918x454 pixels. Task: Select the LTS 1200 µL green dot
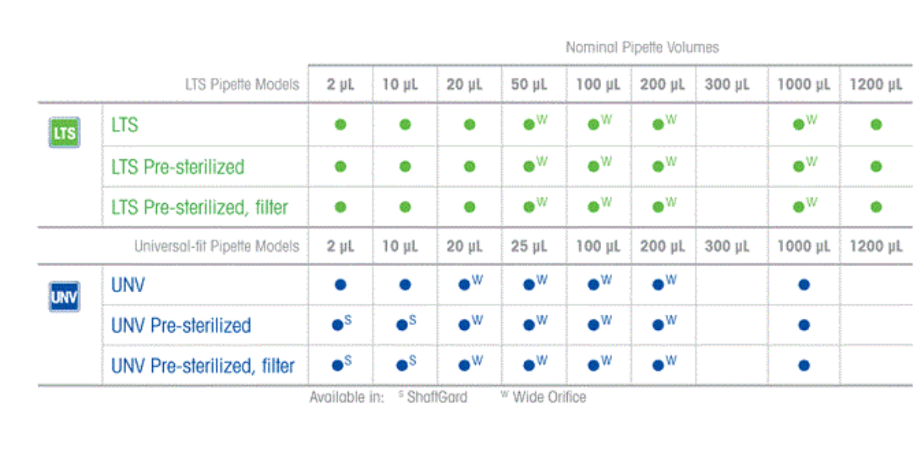(x=876, y=124)
